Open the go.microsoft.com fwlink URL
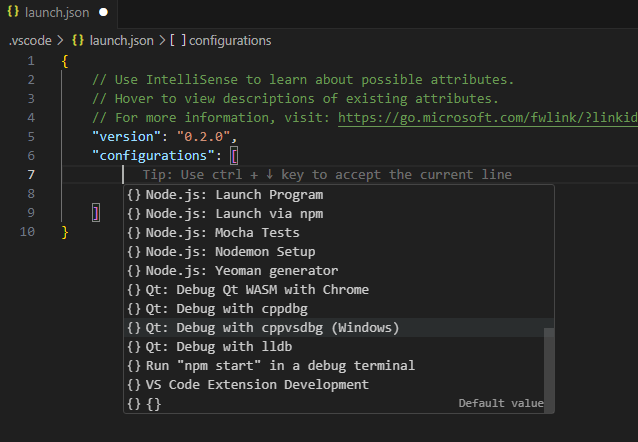Viewport: 638px width, 442px height. click(488, 118)
